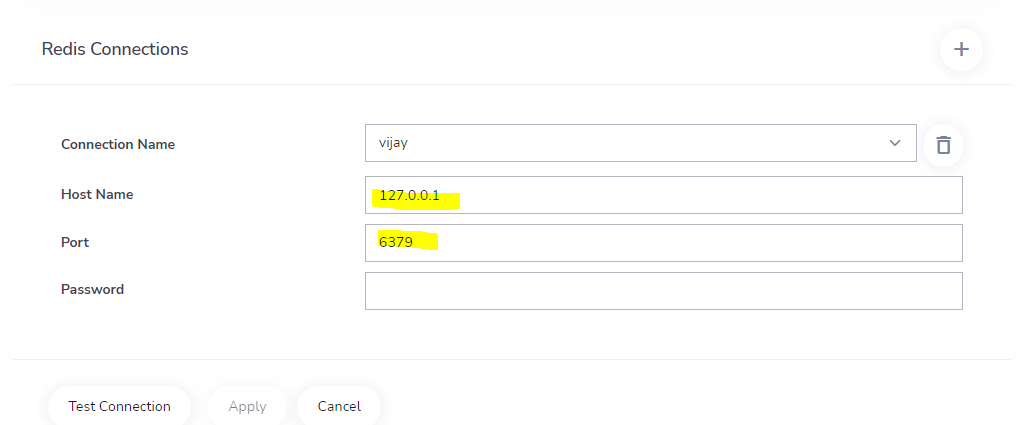Click the Apply button
Viewport: 1035px width, 425px height.
pos(248,406)
